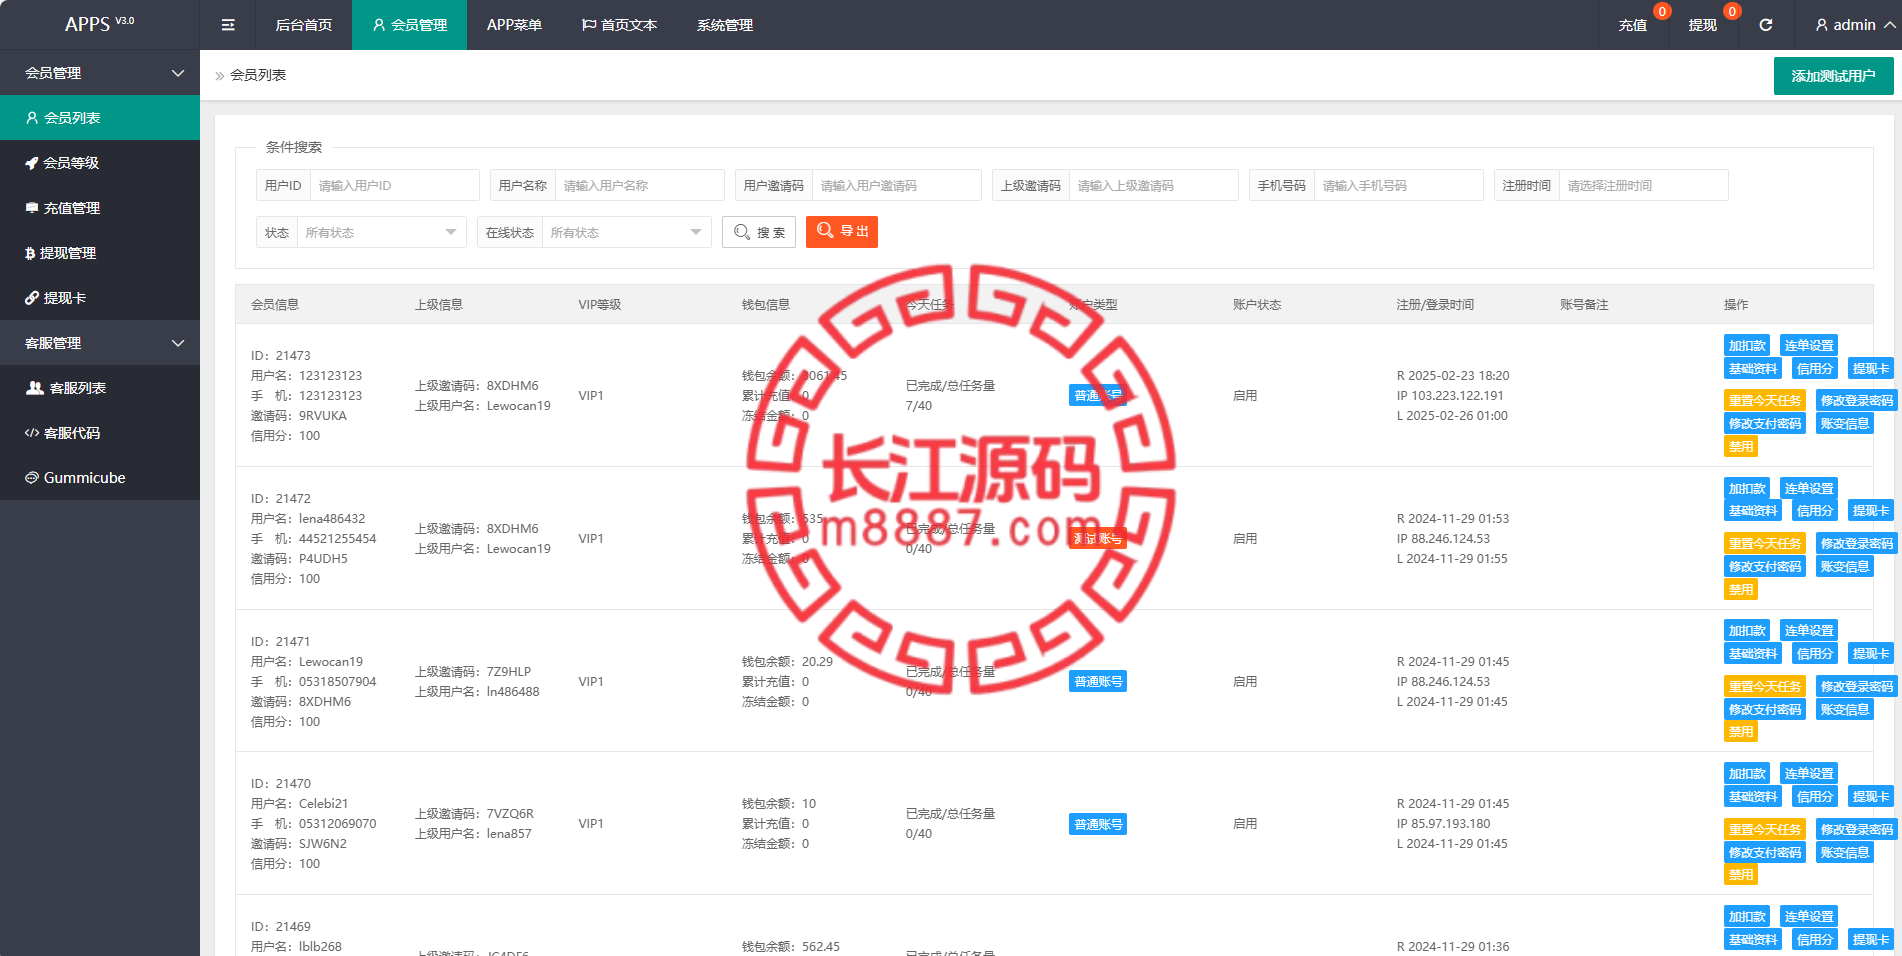This screenshot has width=1902, height=956.
Task: Open the 注册时间 date picker field
Action: [x=1643, y=185]
